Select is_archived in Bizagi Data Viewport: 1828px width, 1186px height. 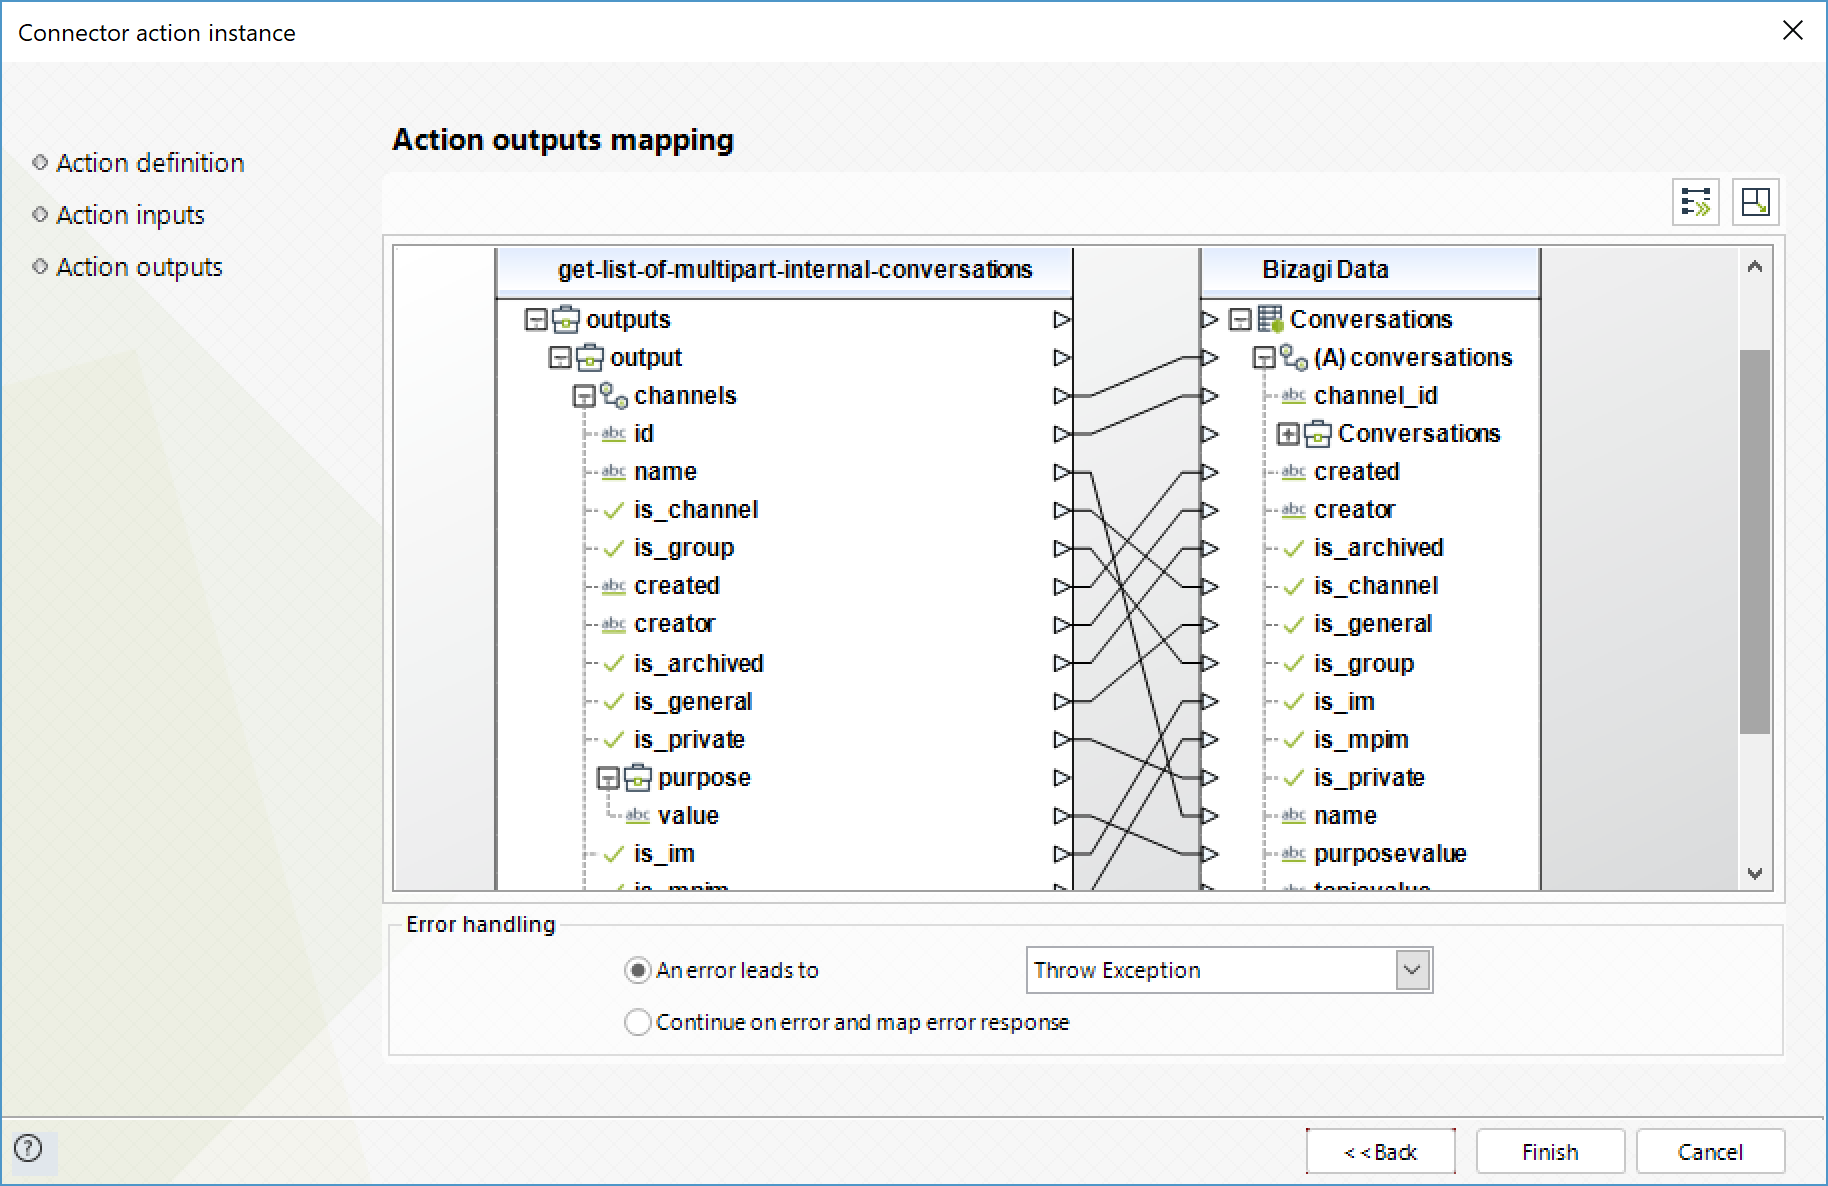pyautogui.click(x=1379, y=548)
